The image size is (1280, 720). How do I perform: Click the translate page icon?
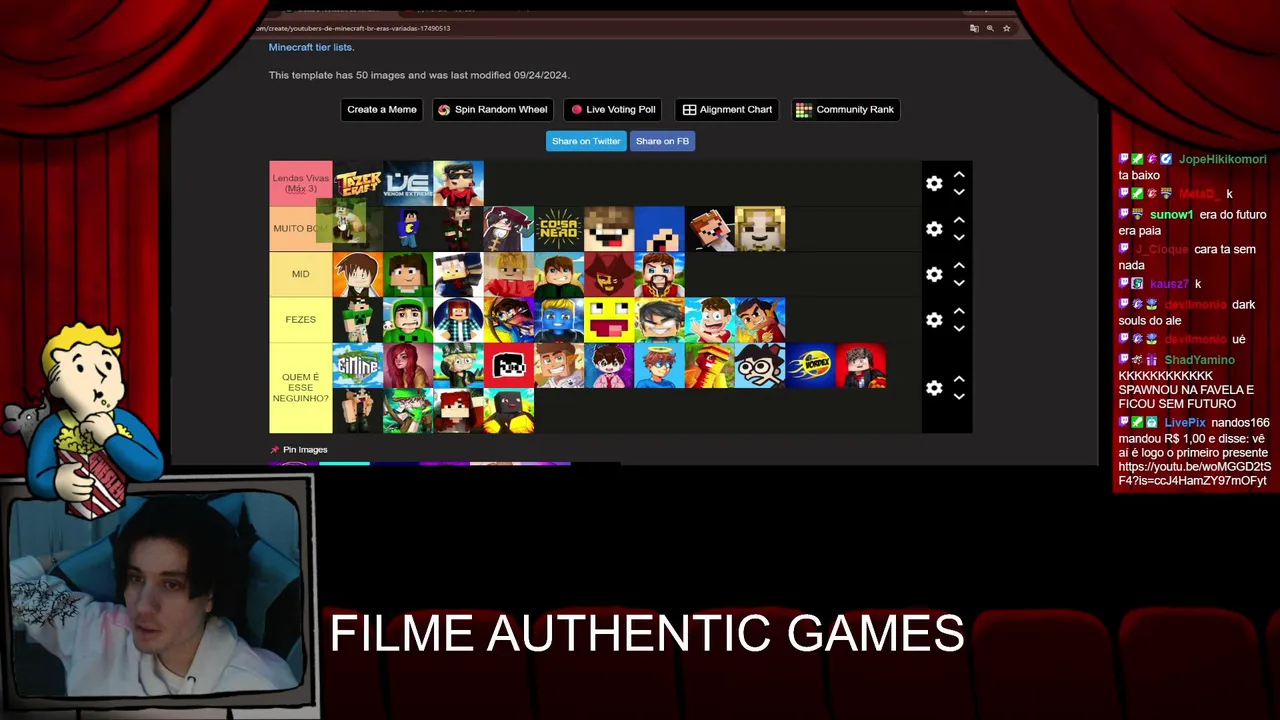click(974, 28)
